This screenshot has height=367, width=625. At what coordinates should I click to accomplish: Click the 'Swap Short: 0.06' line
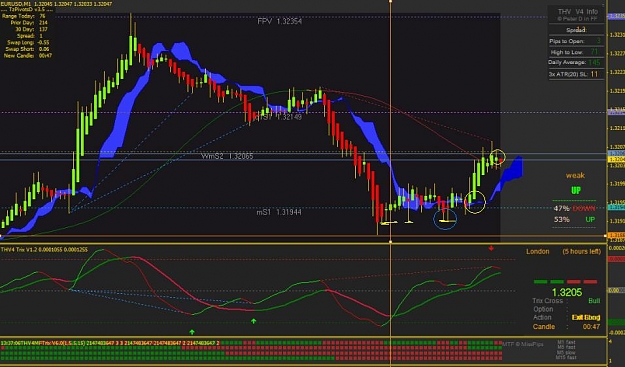28,49
